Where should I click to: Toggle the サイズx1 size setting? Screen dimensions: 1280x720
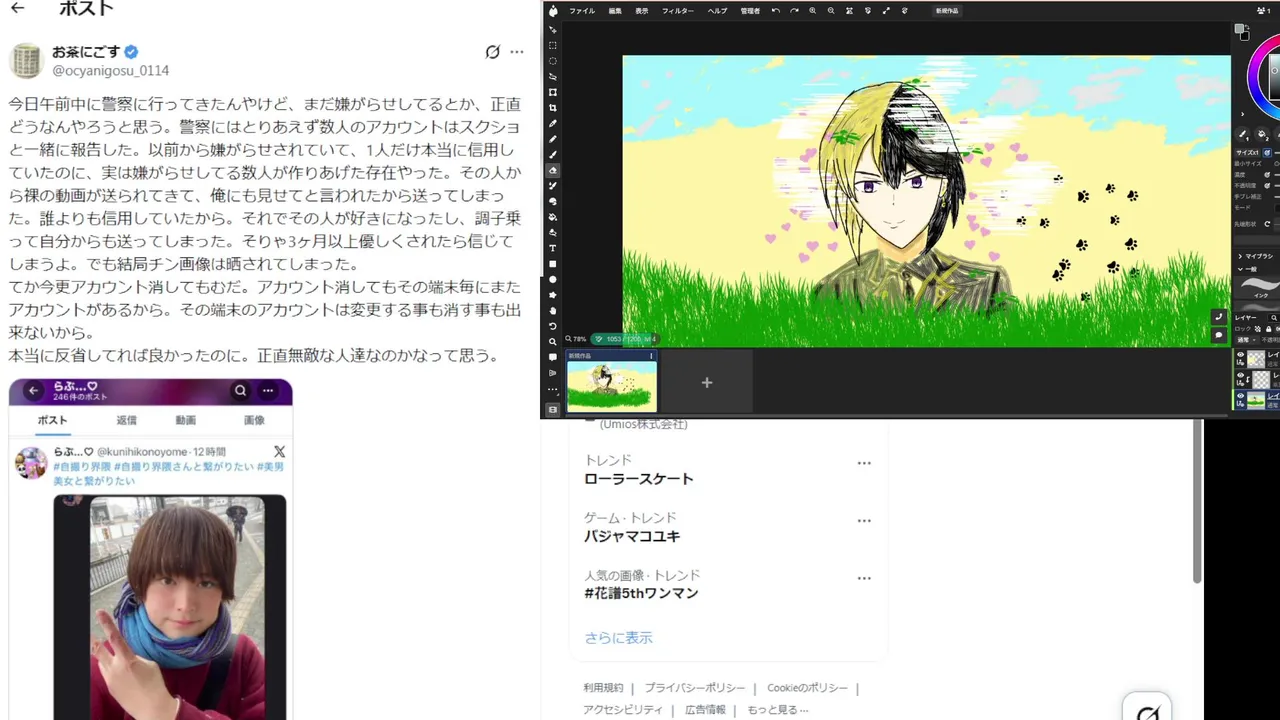pyautogui.click(x=1248, y=152)
